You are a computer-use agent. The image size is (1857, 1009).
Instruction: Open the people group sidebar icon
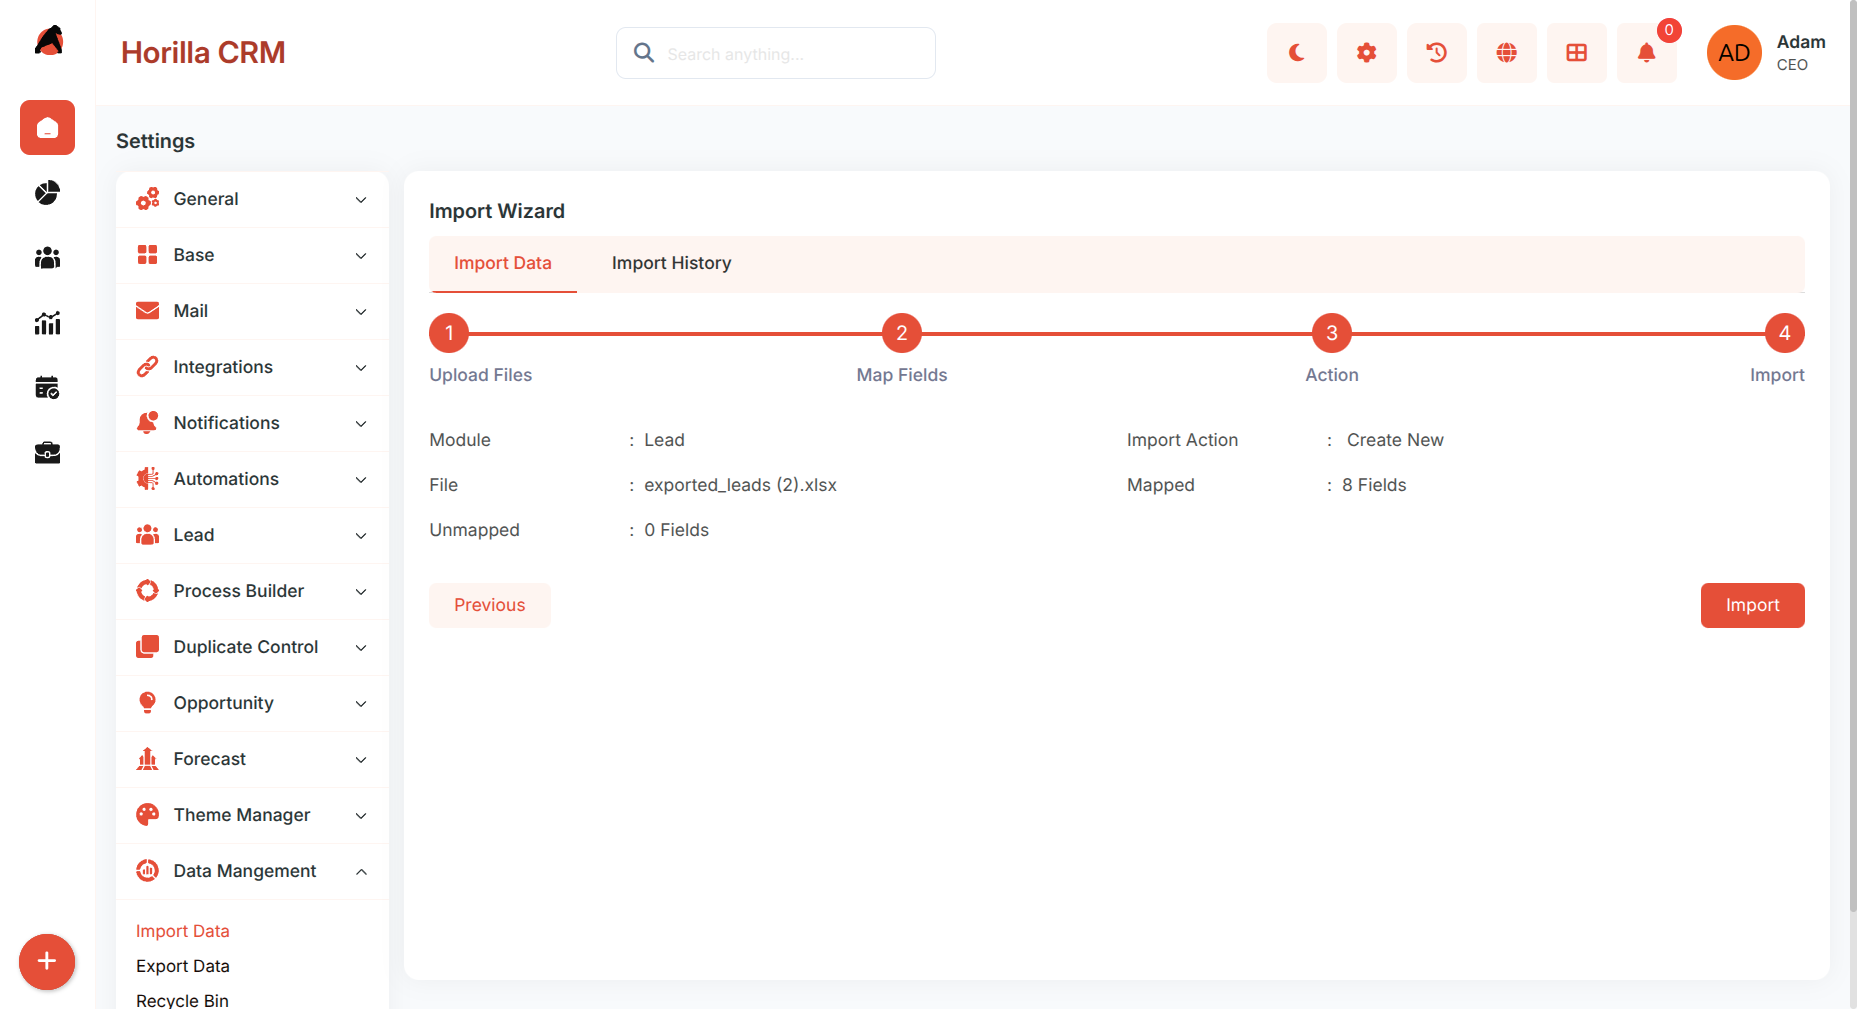47,258
